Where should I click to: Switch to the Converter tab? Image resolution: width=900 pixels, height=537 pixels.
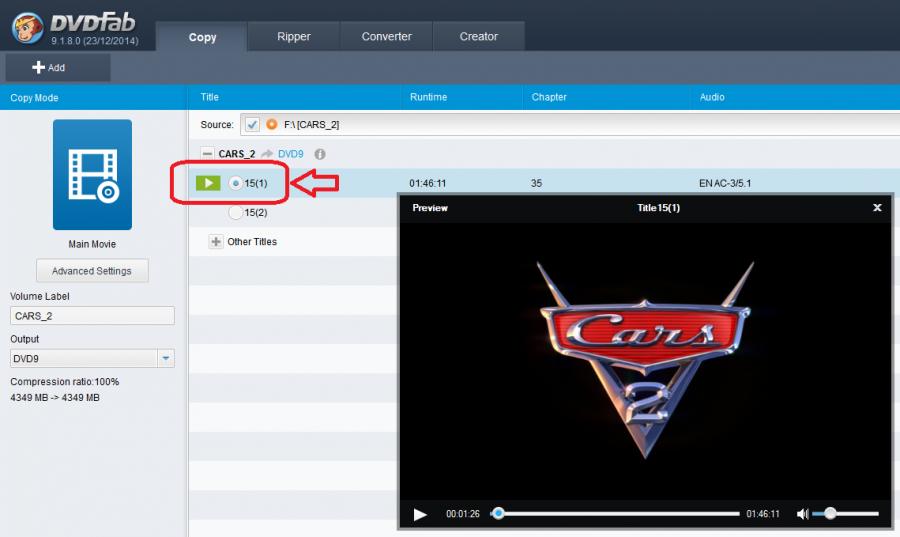386,37
